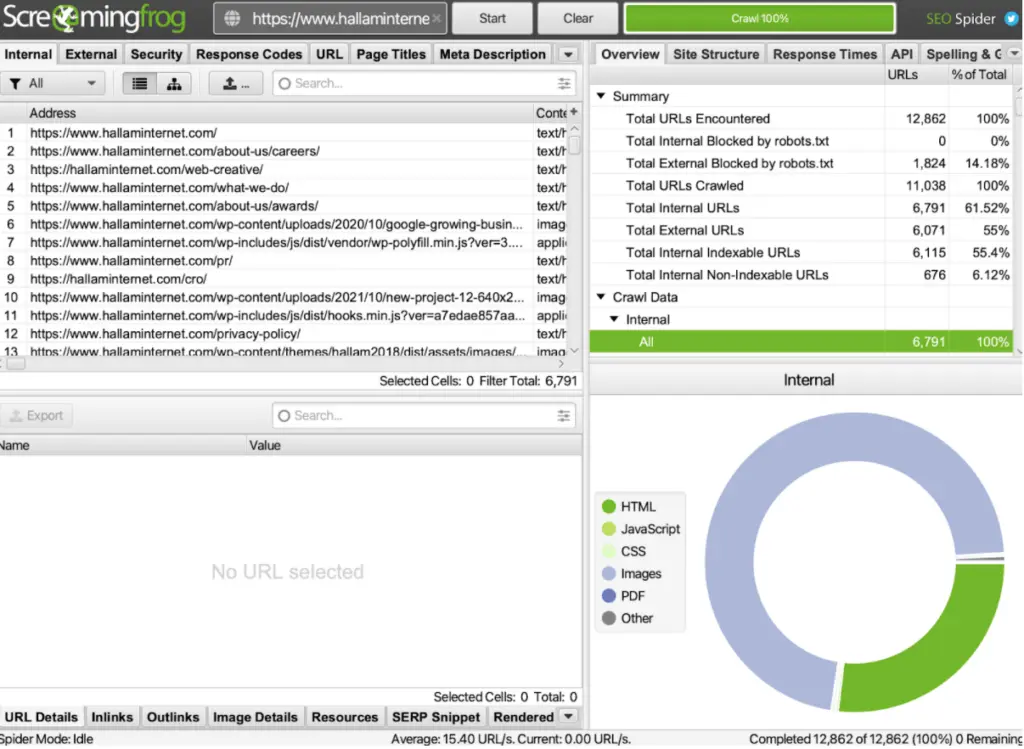Click the magnifier icon in the upper search box
Viewport: 1024px width, 749px height.
pos(284,84)
